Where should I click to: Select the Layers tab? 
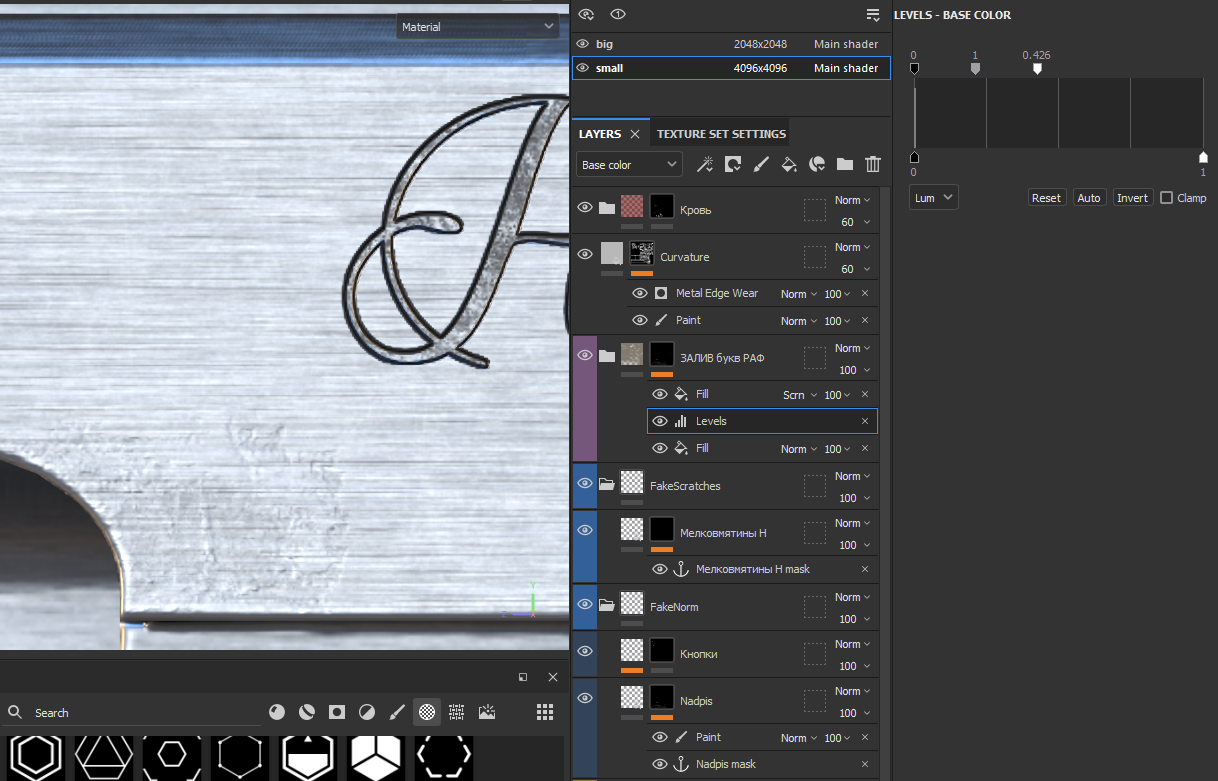tap(600, 134)
